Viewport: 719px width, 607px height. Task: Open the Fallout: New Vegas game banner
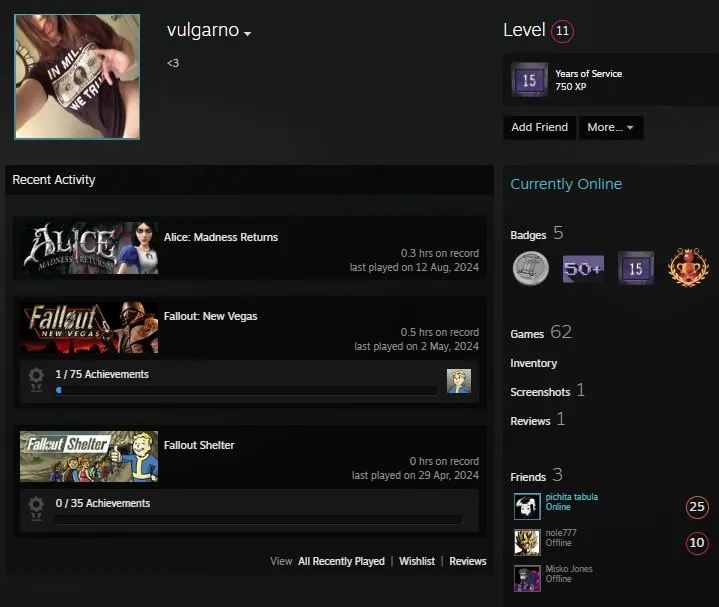(x=89, y=327)
